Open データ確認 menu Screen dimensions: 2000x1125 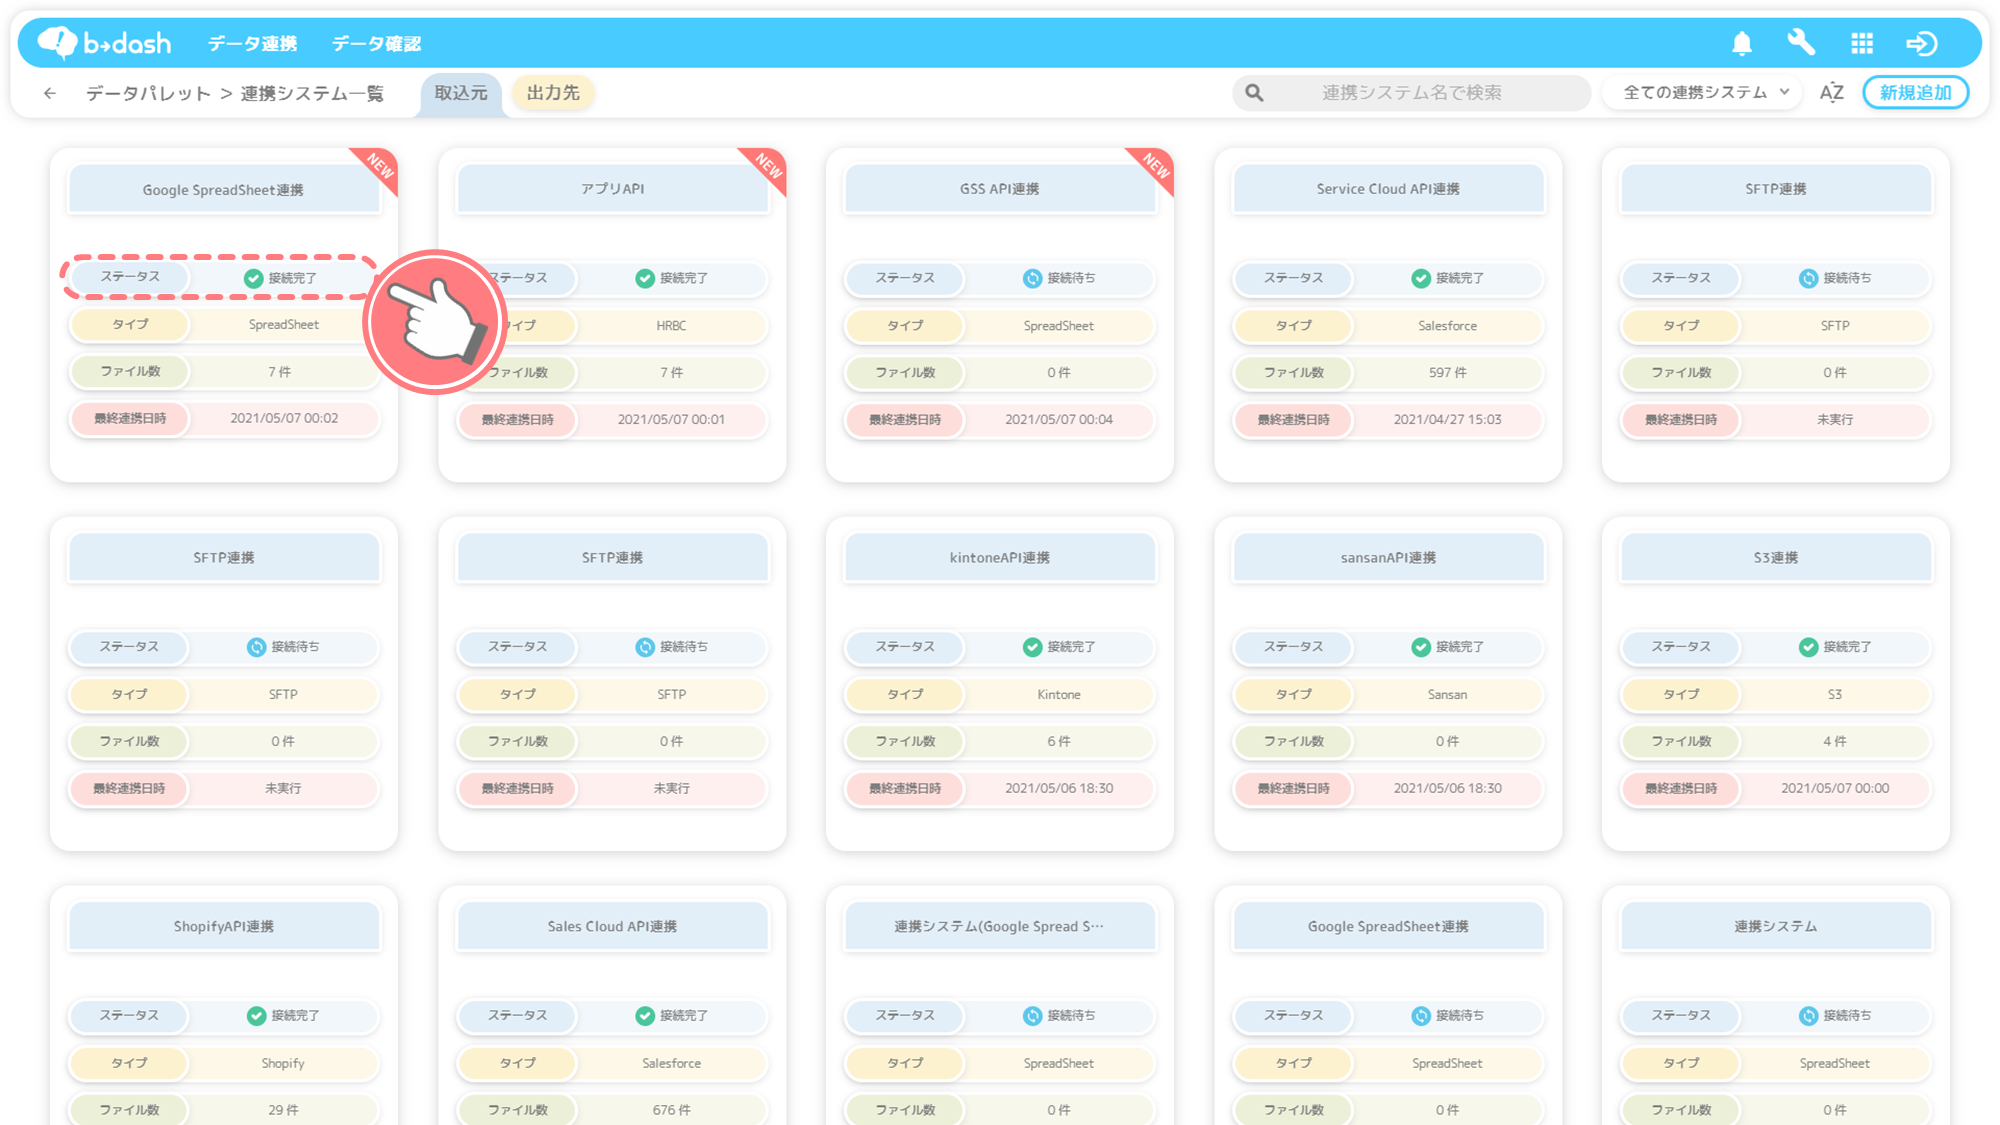[376, 43]
